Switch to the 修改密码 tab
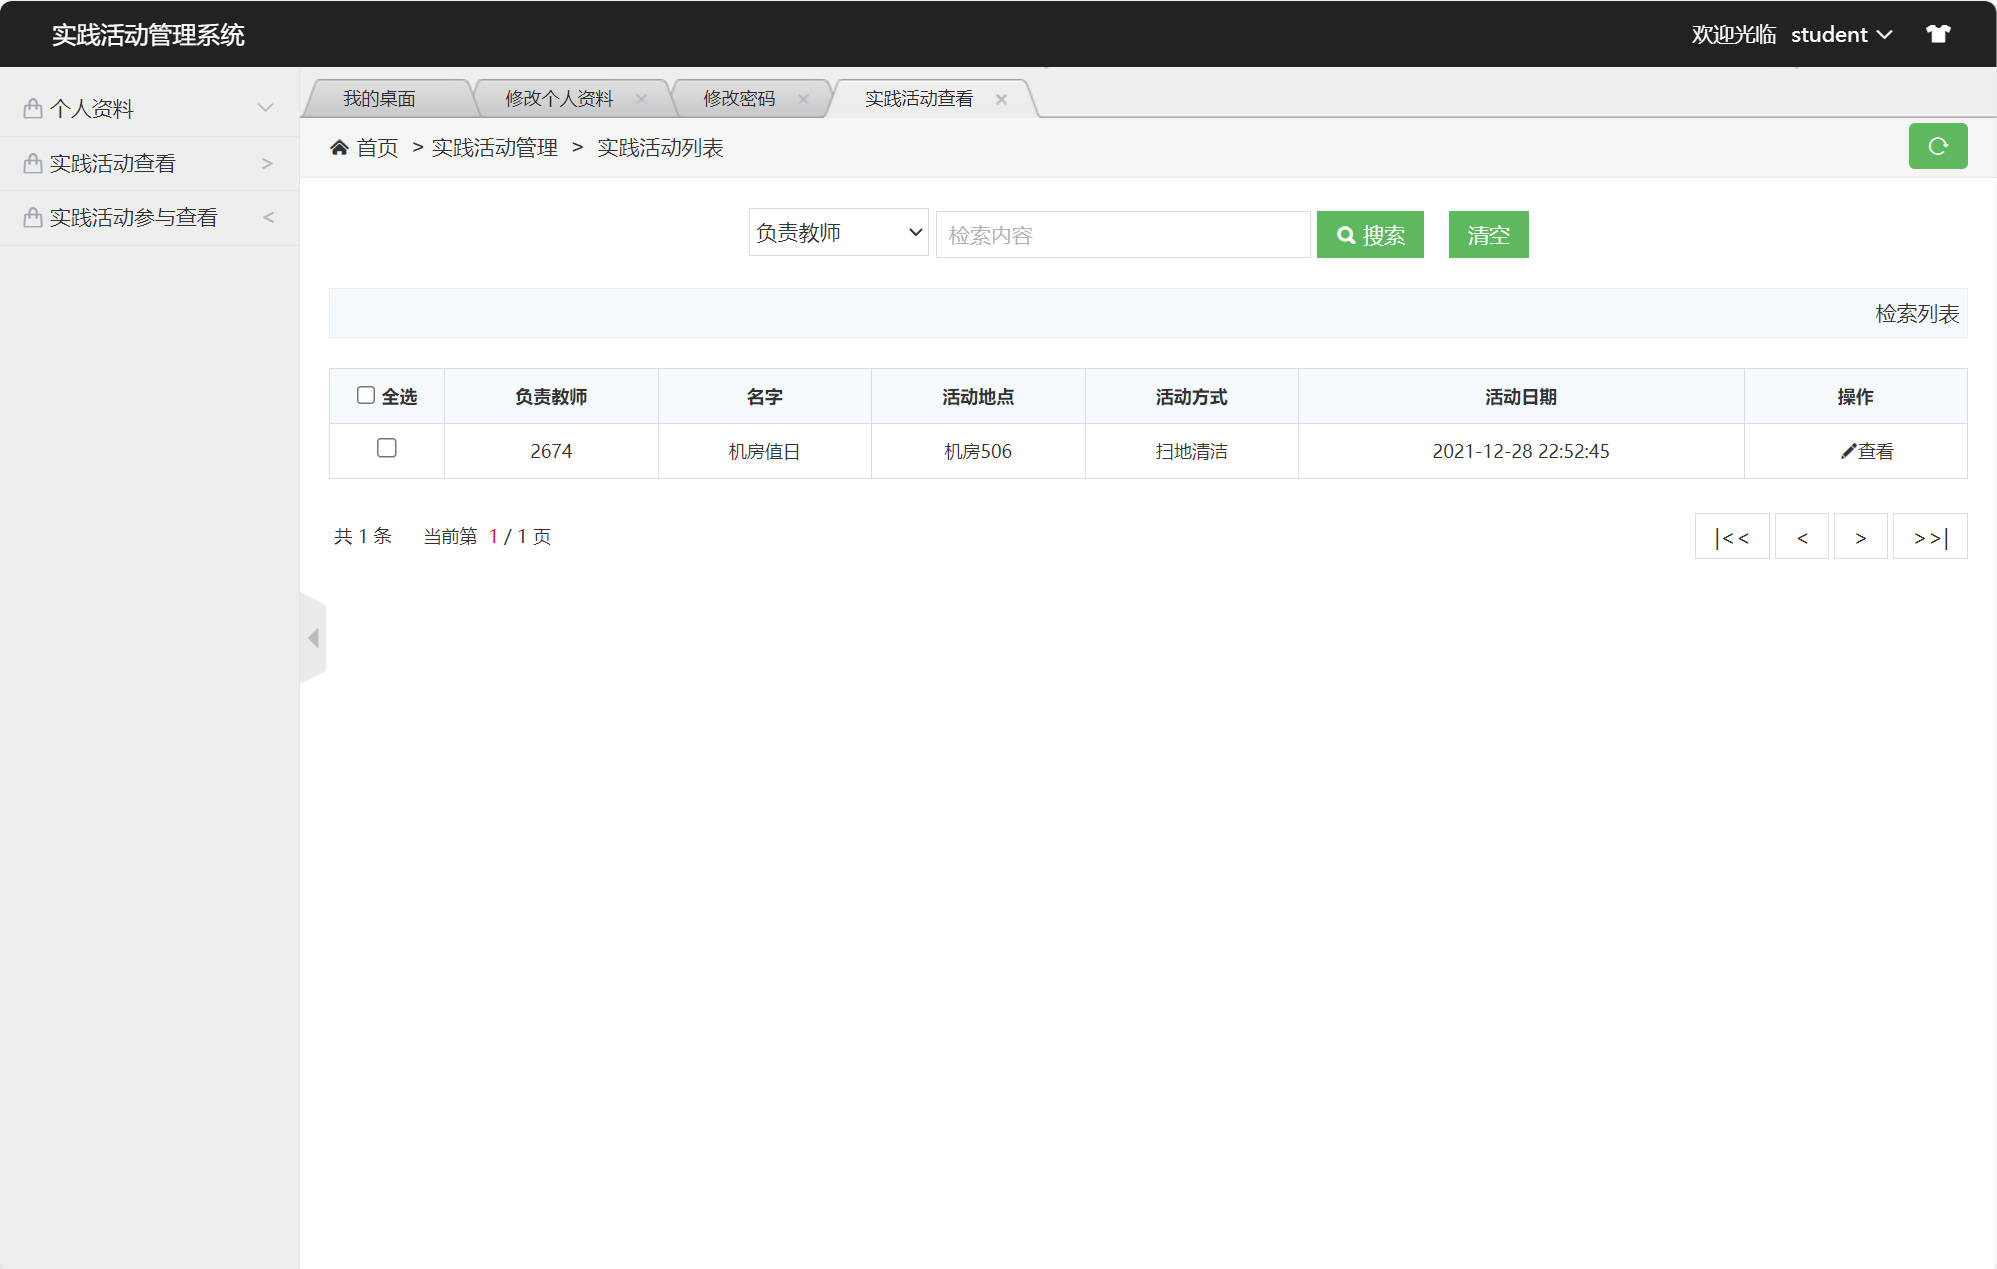1997x1269 pixels. (x=740, y=98)
